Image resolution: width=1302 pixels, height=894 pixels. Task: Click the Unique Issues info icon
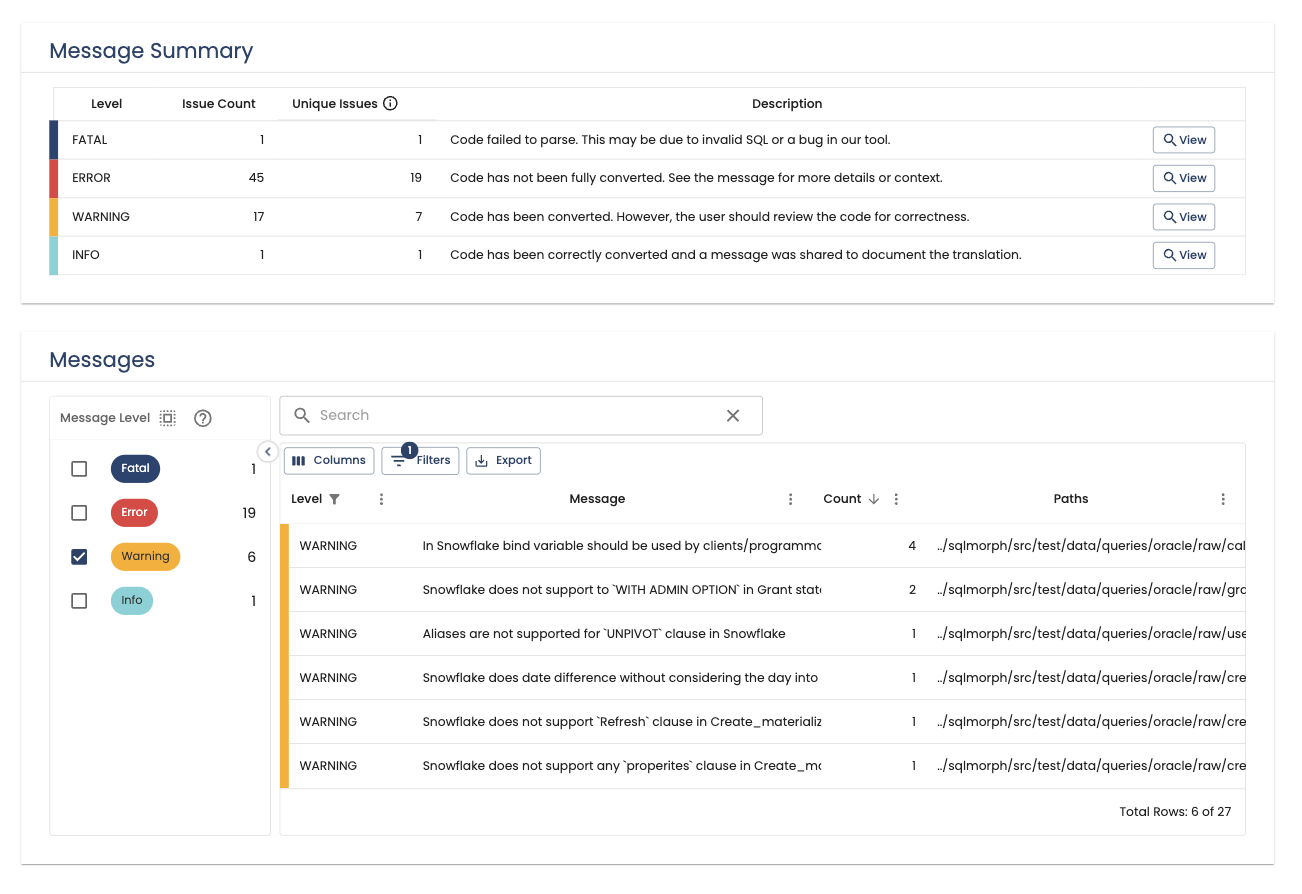[391, 104]
